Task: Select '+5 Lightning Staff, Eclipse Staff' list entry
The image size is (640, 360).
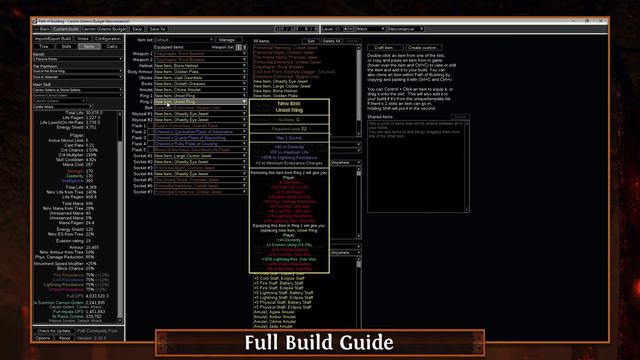Action: 284,298
